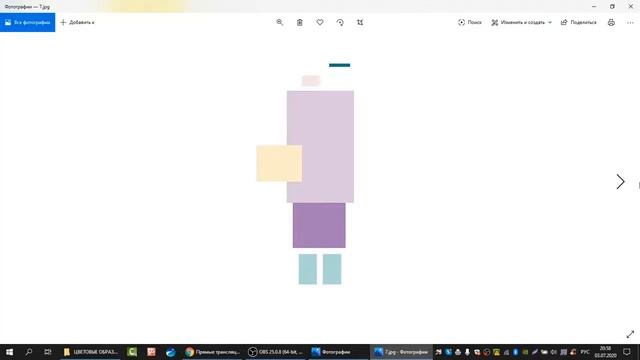Viewport: 640px width, 360px height.
Task: Switch to the 'ЦВЕТОВЫЕ ОБРАЗ...' folder taskbar item
Action: 91,352
